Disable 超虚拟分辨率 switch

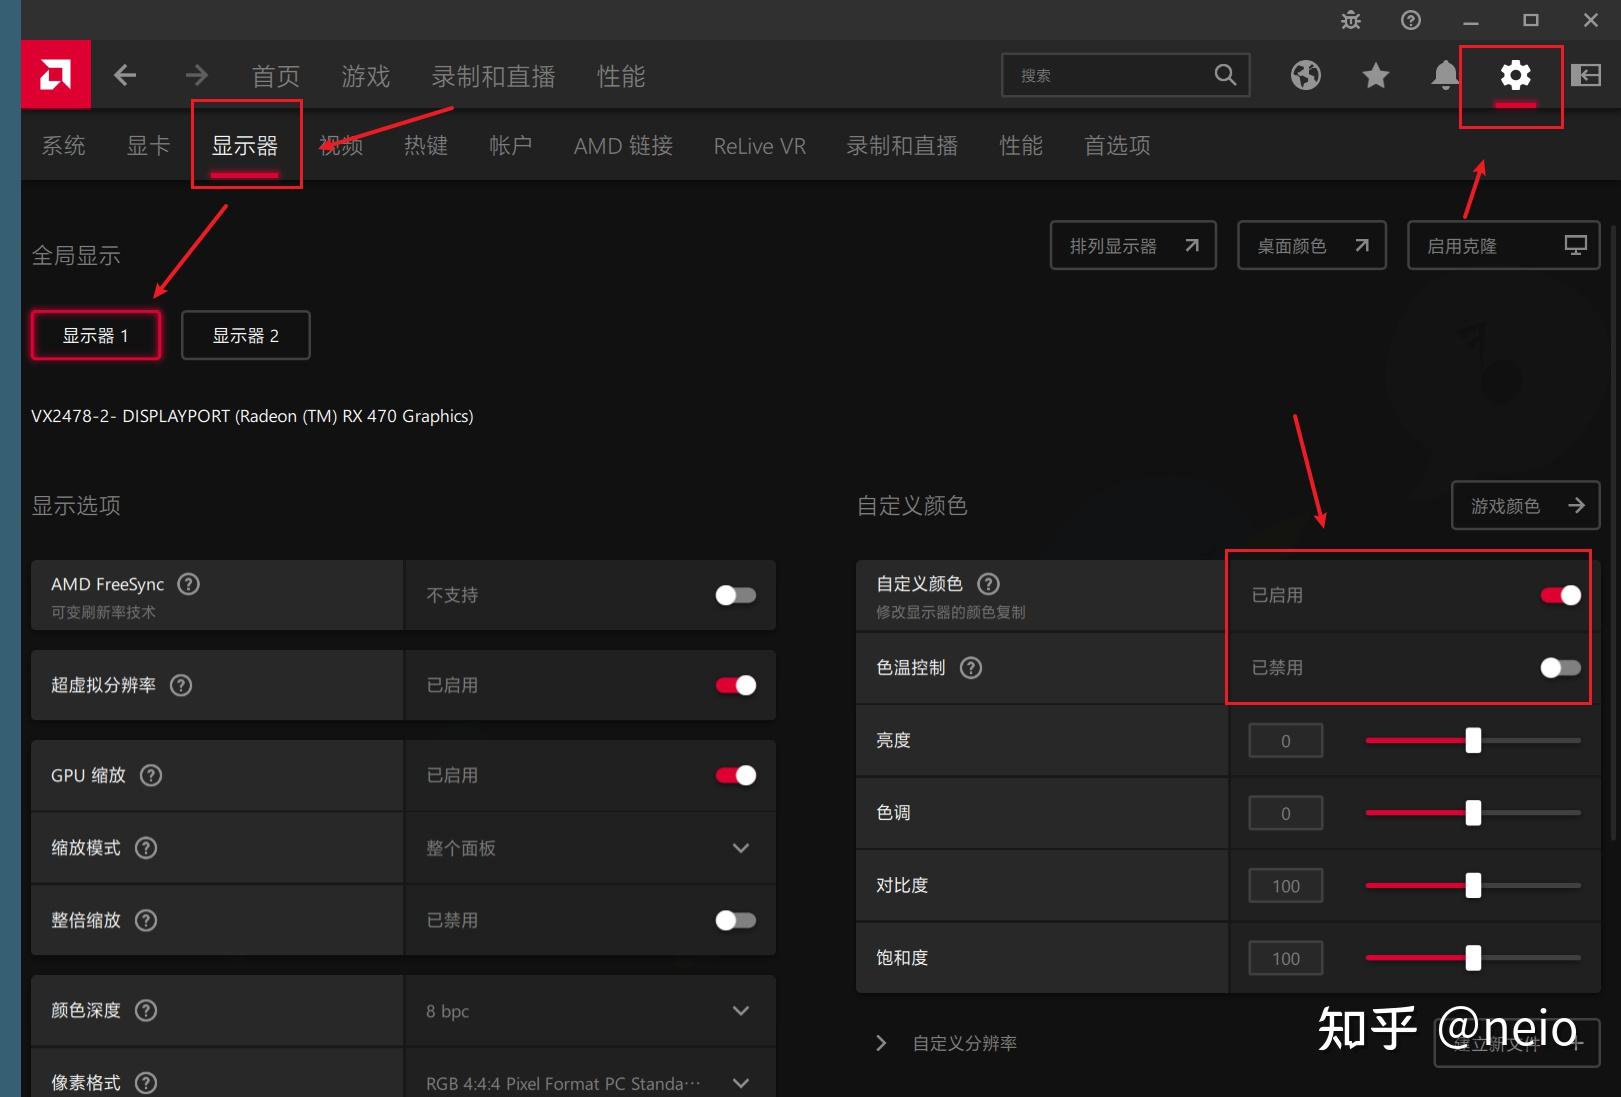(736, 685)
